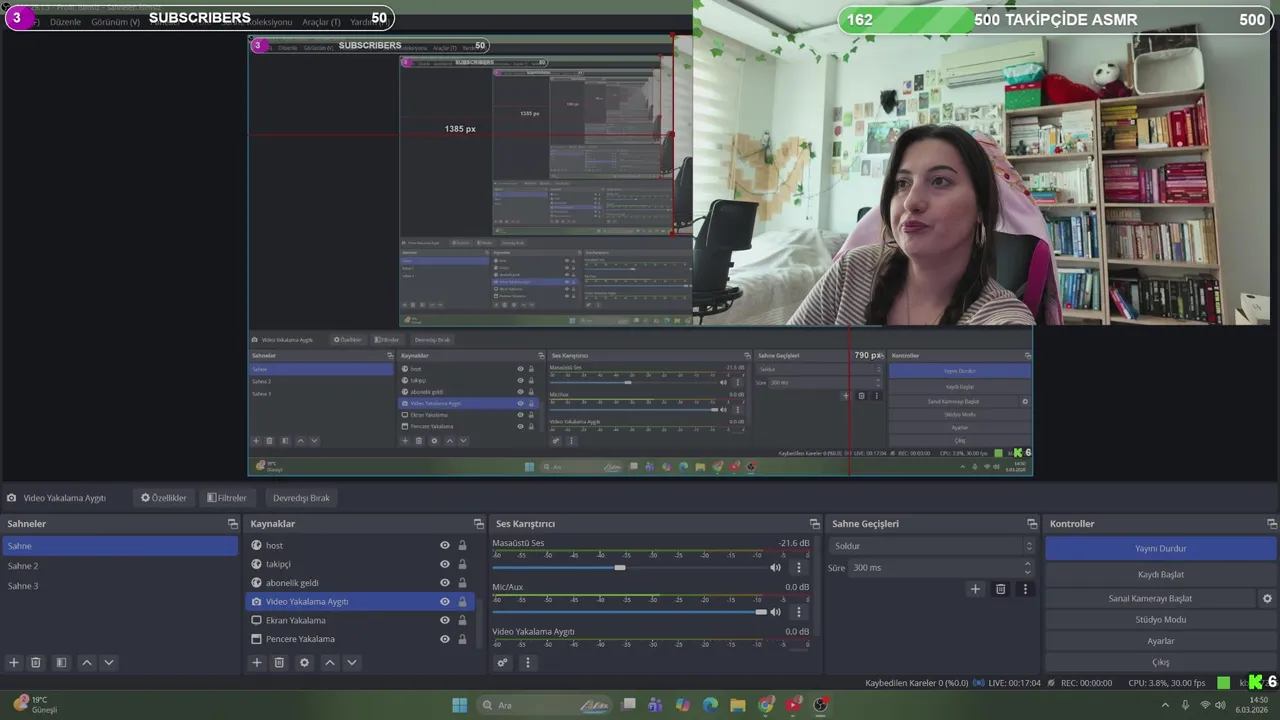
Task: Remove the scene transition with trash icon
Action: click(1000, 589)
